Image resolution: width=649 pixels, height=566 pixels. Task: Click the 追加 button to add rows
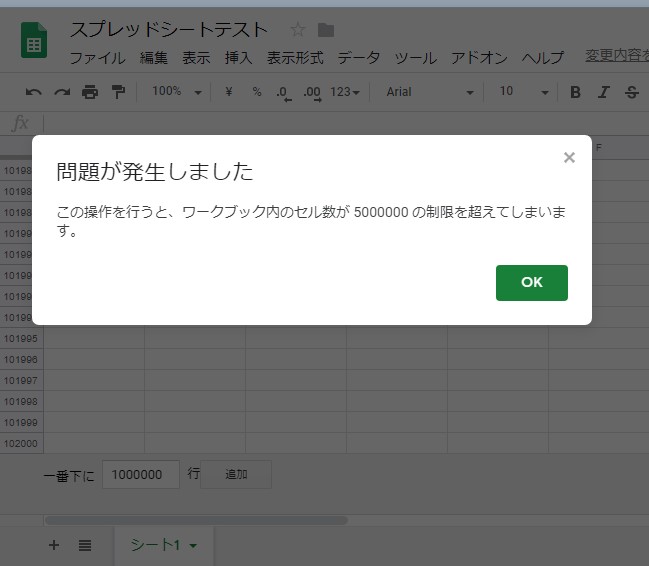236,474
